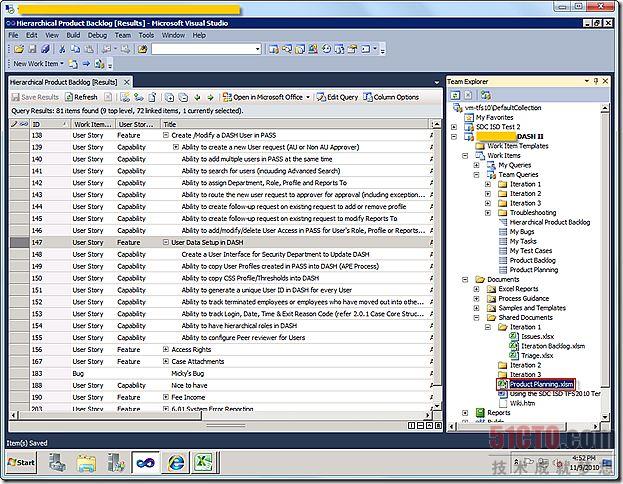The image size is (623, 484).
Task: Expand the SDC ISD Test 2 project
Action: pyautogui.click(x=454, y=127)
